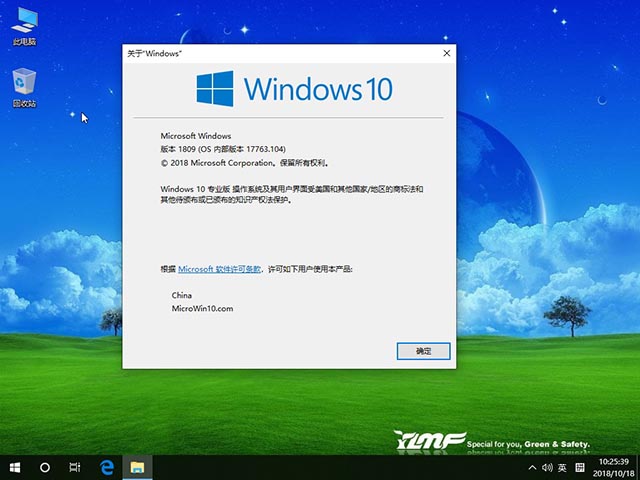Viewport: 640px width, 480px height.
Task: Click the 关于"Windows" title bar text
Action: (154, 53)
